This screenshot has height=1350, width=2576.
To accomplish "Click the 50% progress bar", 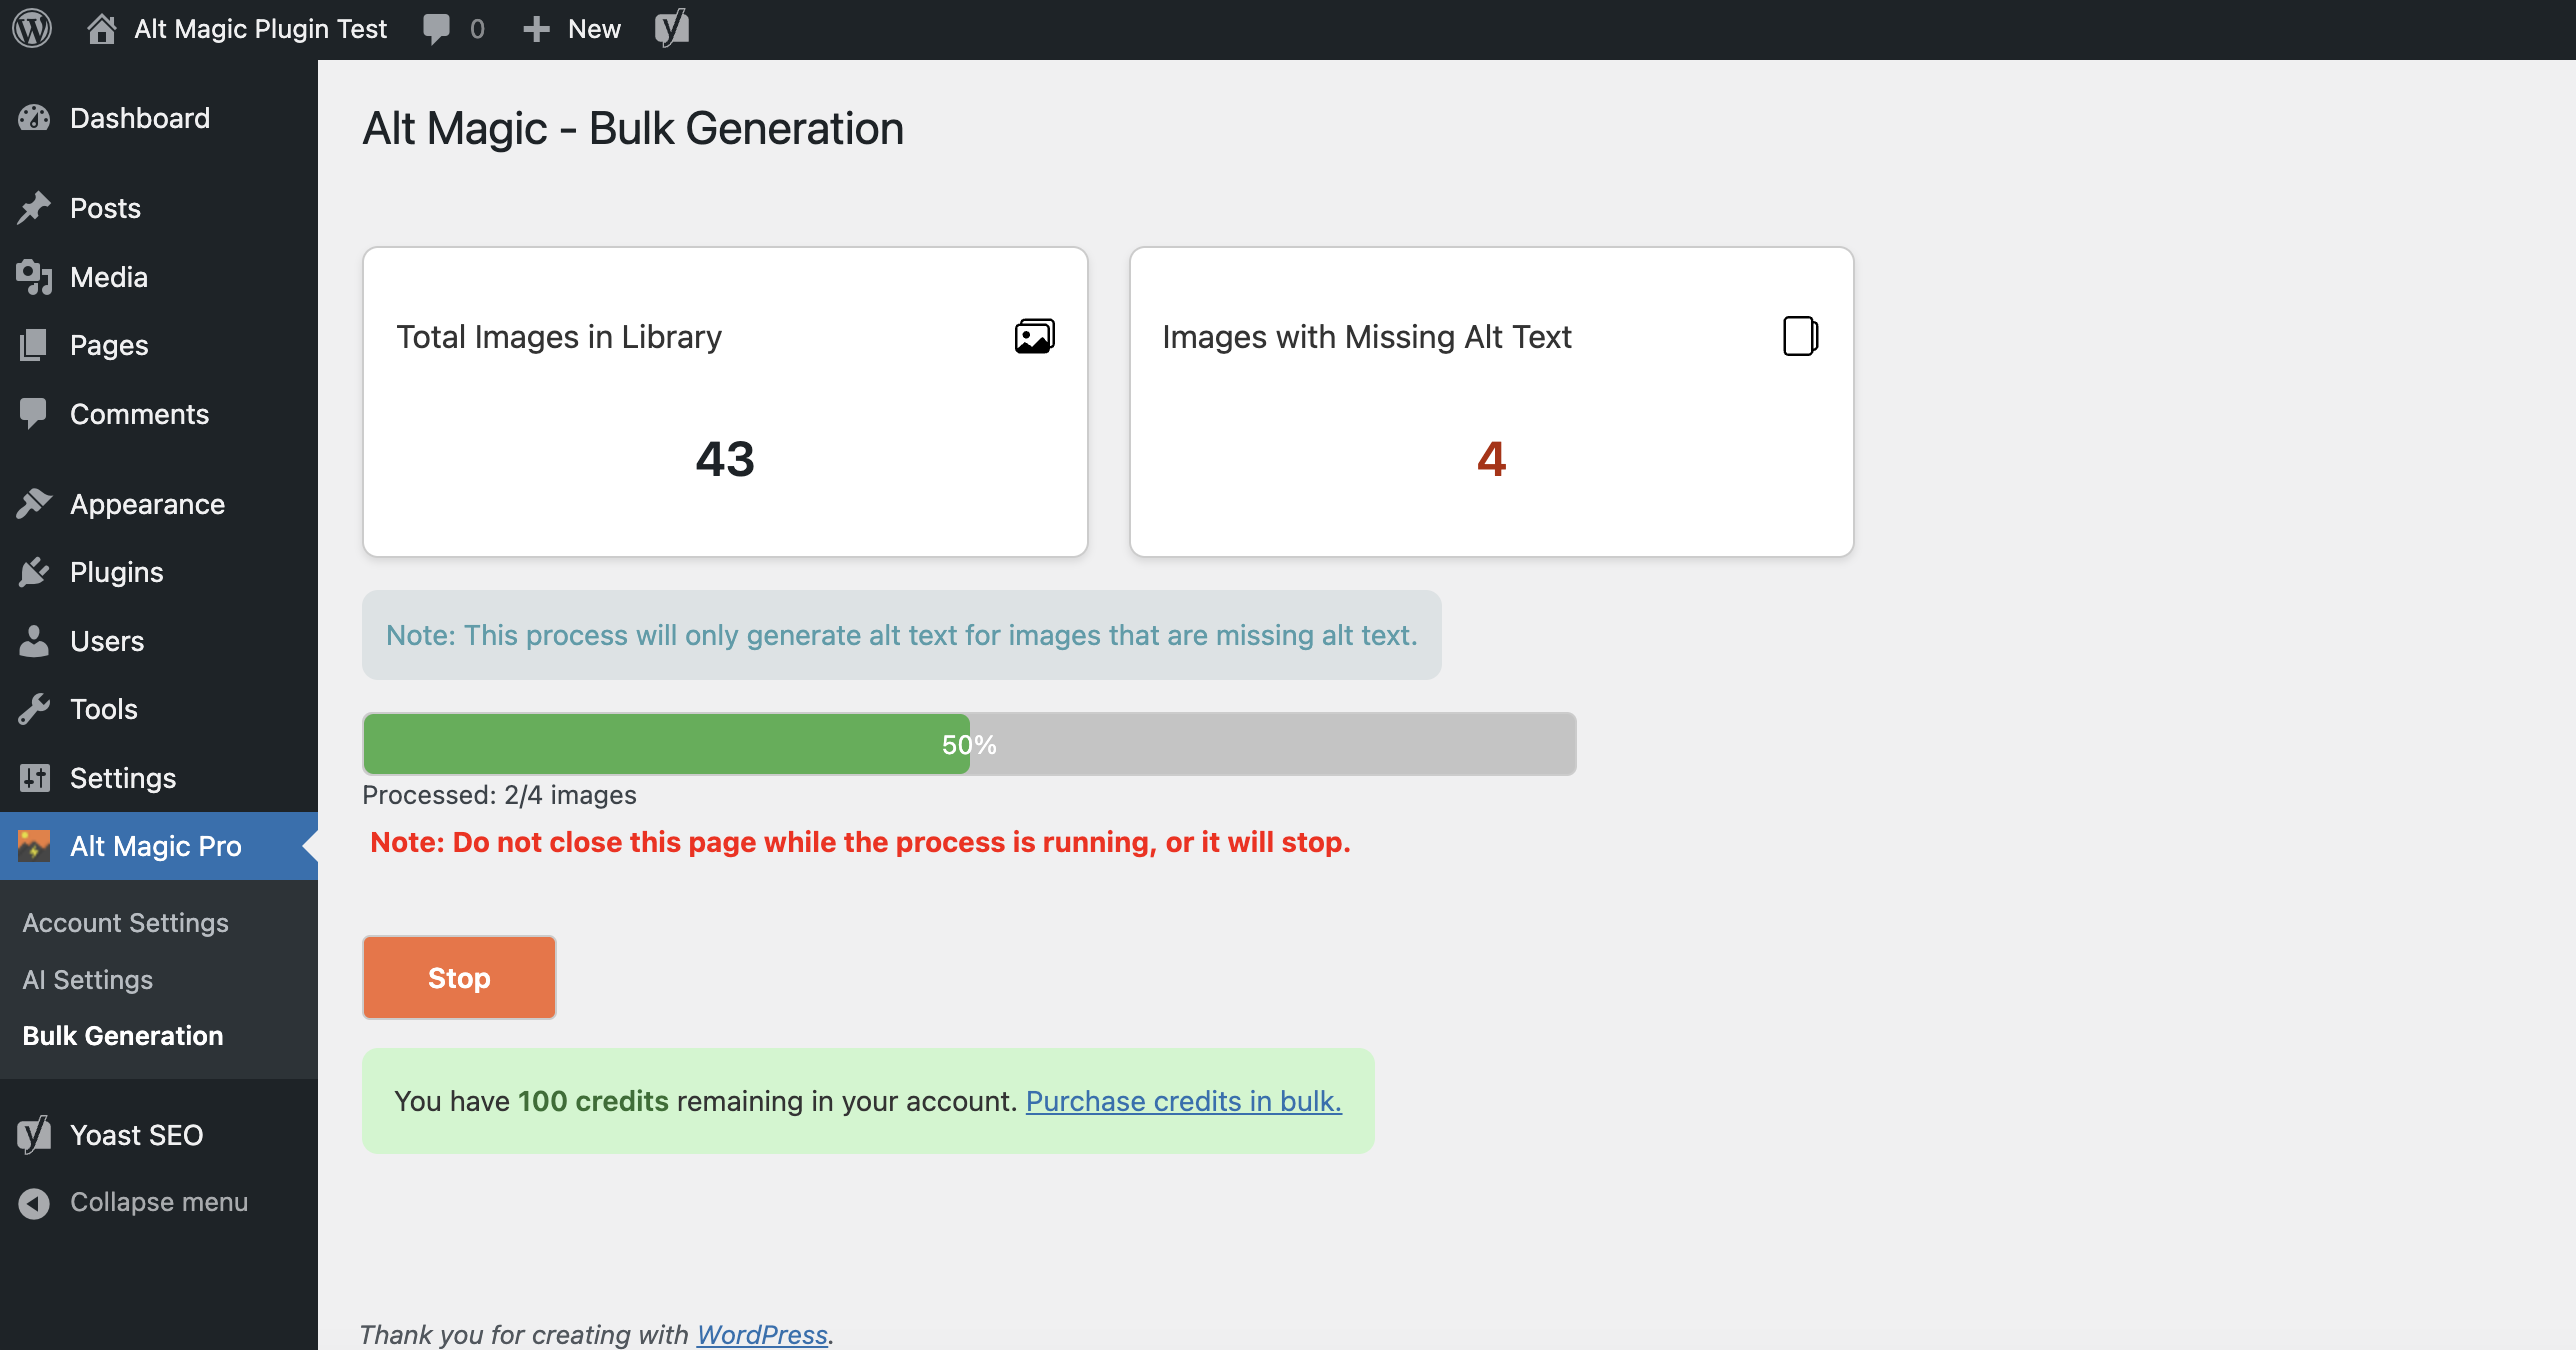I will (966, 744).
